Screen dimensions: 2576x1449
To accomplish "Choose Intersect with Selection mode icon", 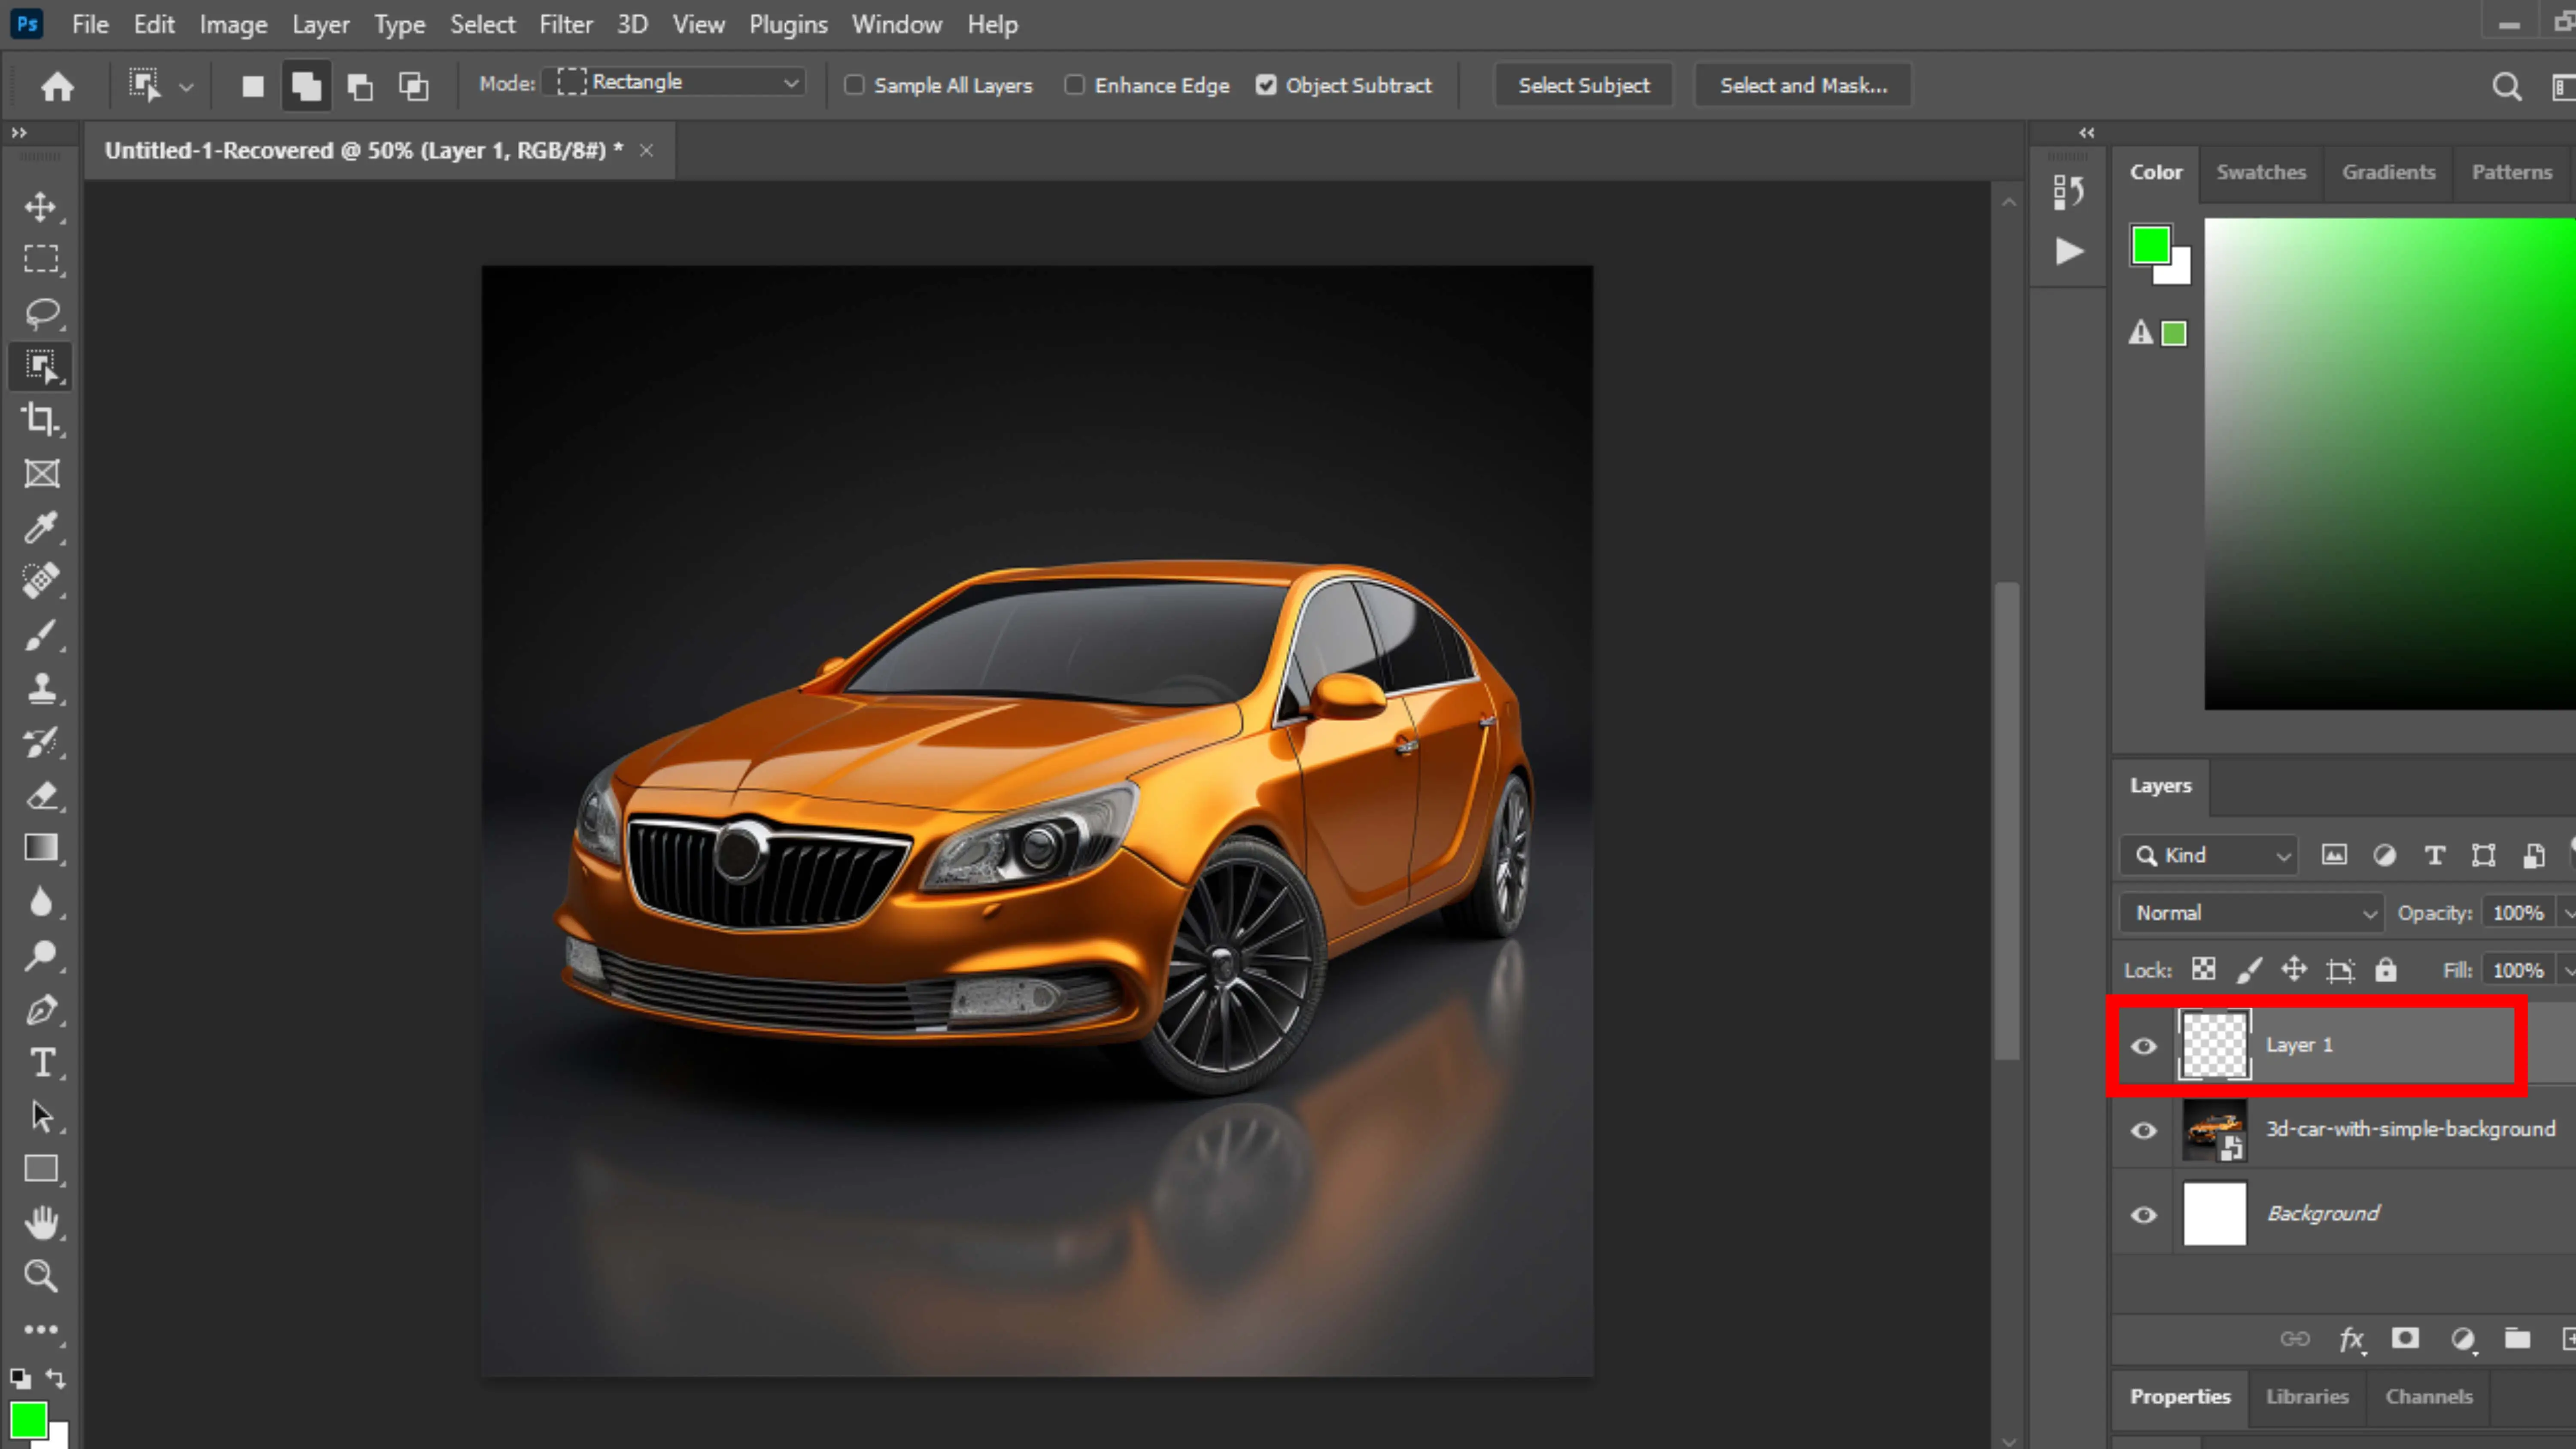I will (x=414, y=87).
